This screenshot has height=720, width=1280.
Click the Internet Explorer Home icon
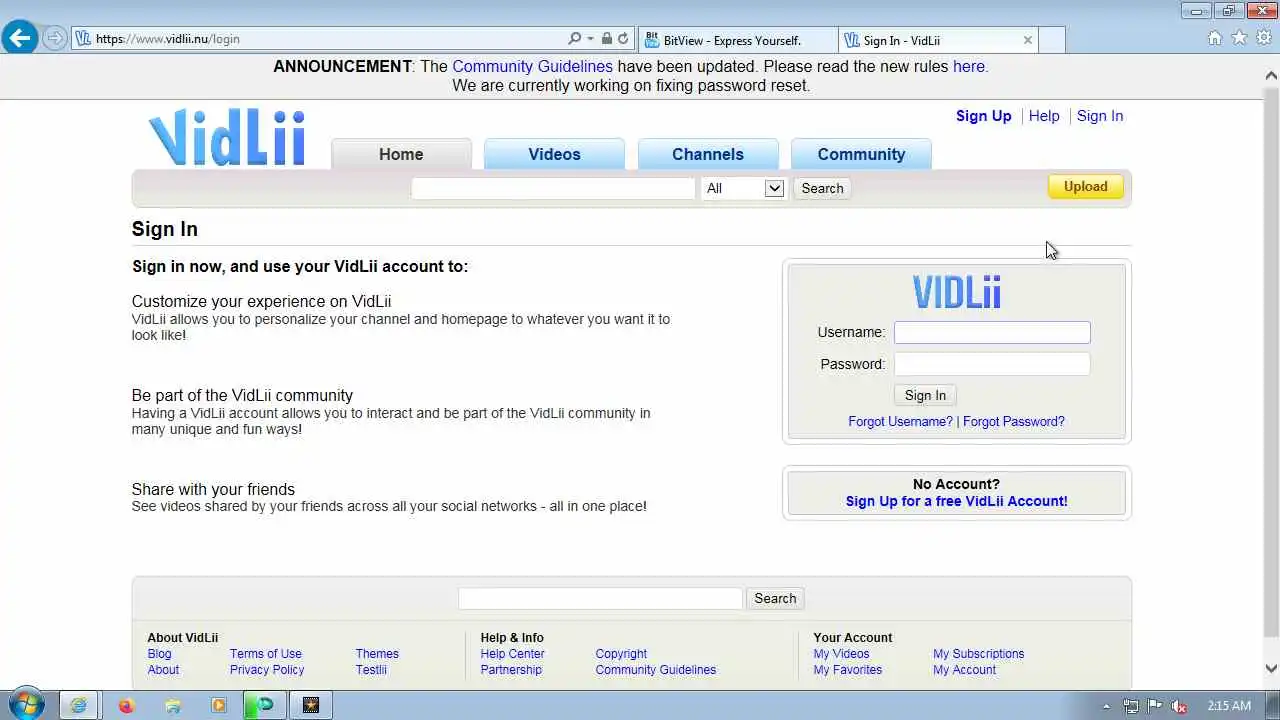click(x=1215, y=38)
